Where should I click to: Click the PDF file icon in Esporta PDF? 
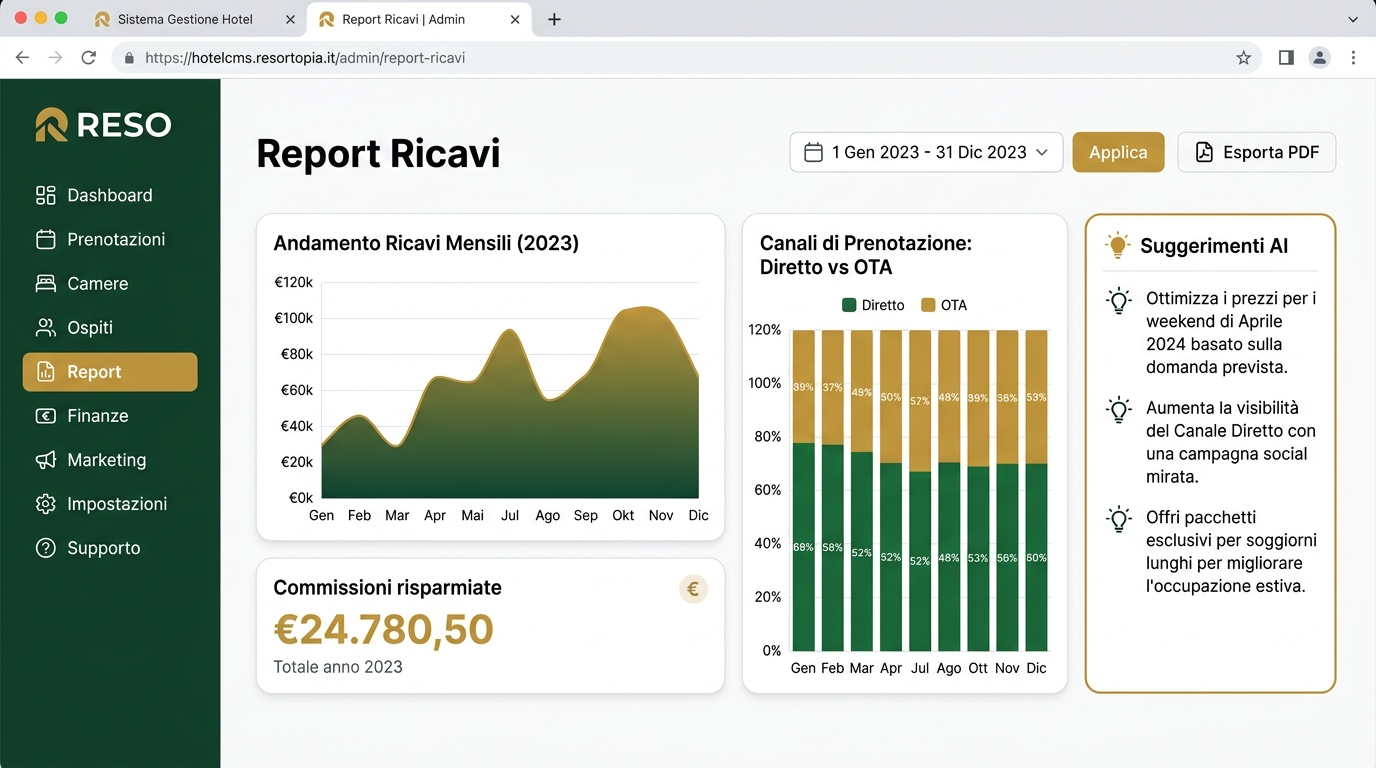pyautogui.click(x=1204, y=152)
